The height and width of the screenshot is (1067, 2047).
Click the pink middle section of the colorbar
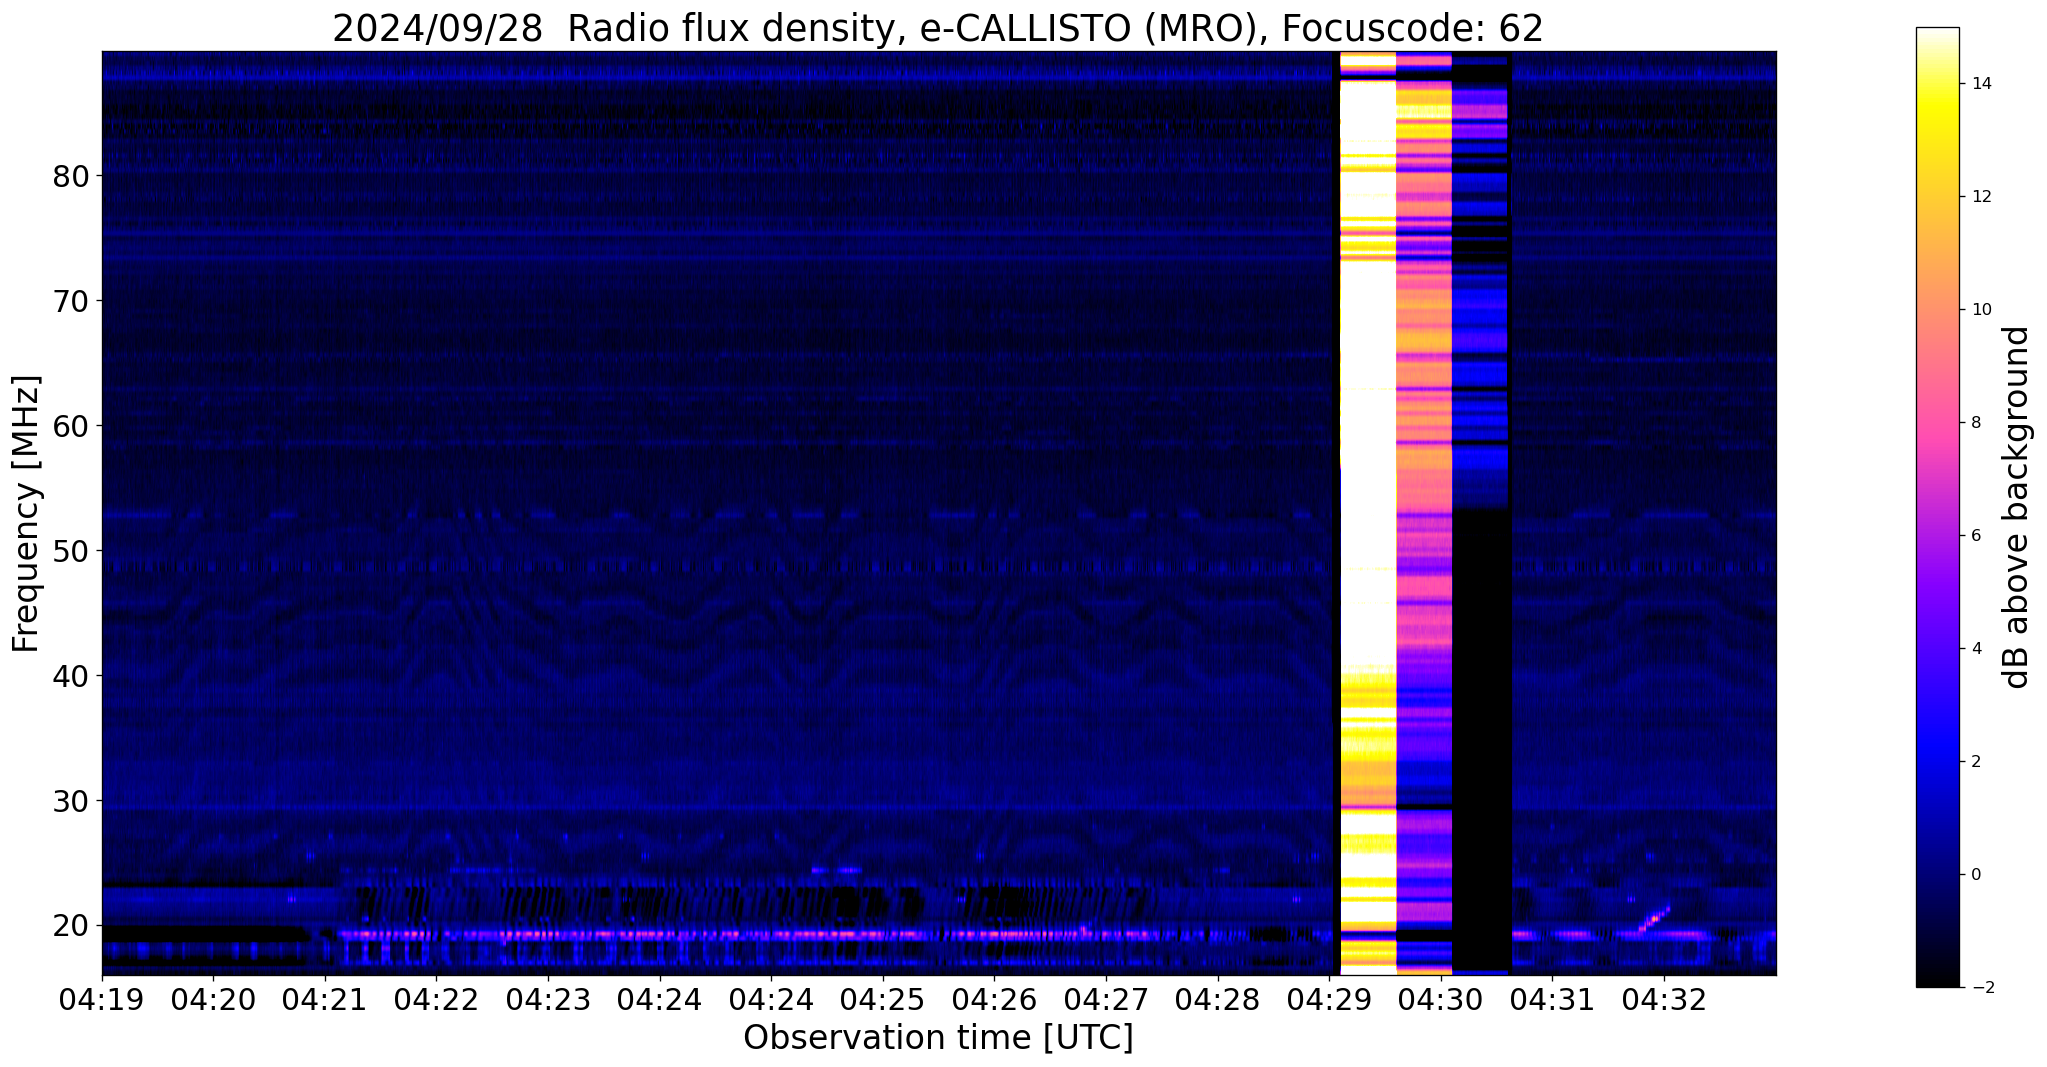tap(1937, 423)
